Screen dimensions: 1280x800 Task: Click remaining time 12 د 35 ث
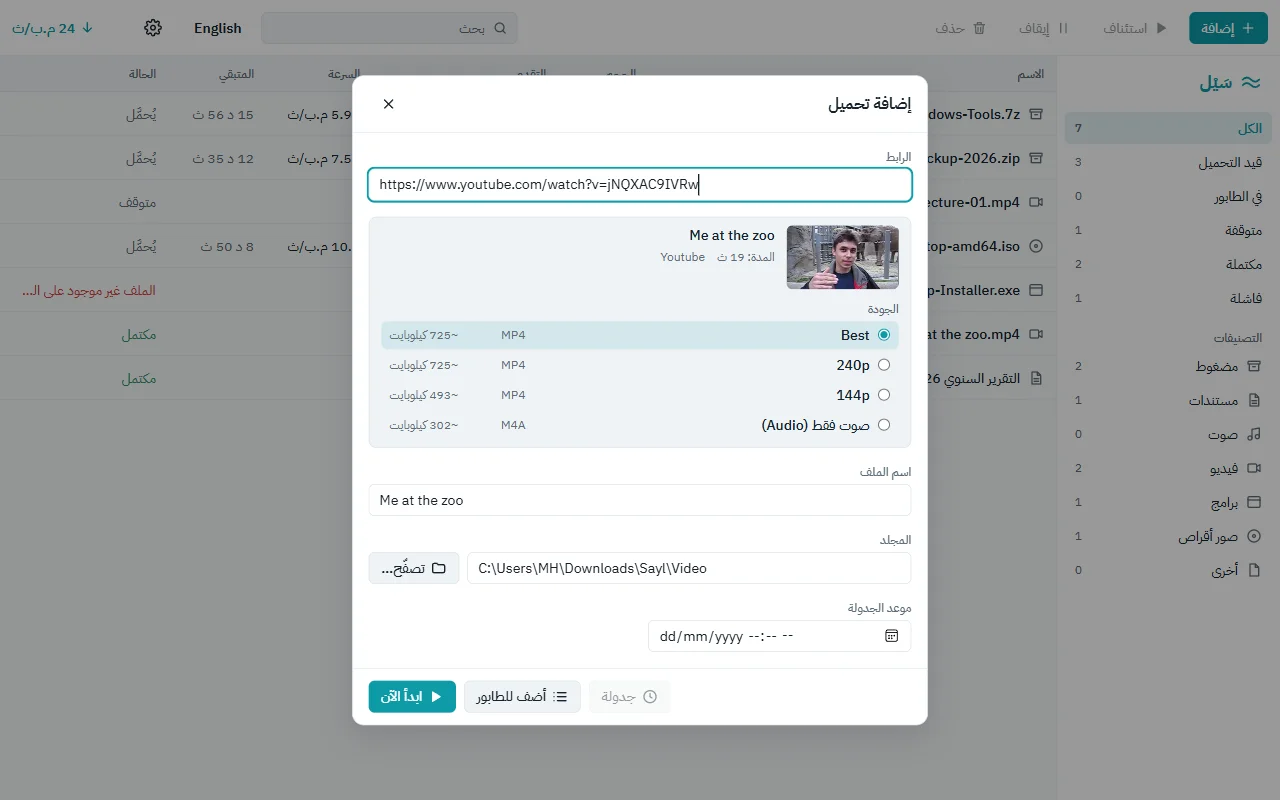[223, 159]
